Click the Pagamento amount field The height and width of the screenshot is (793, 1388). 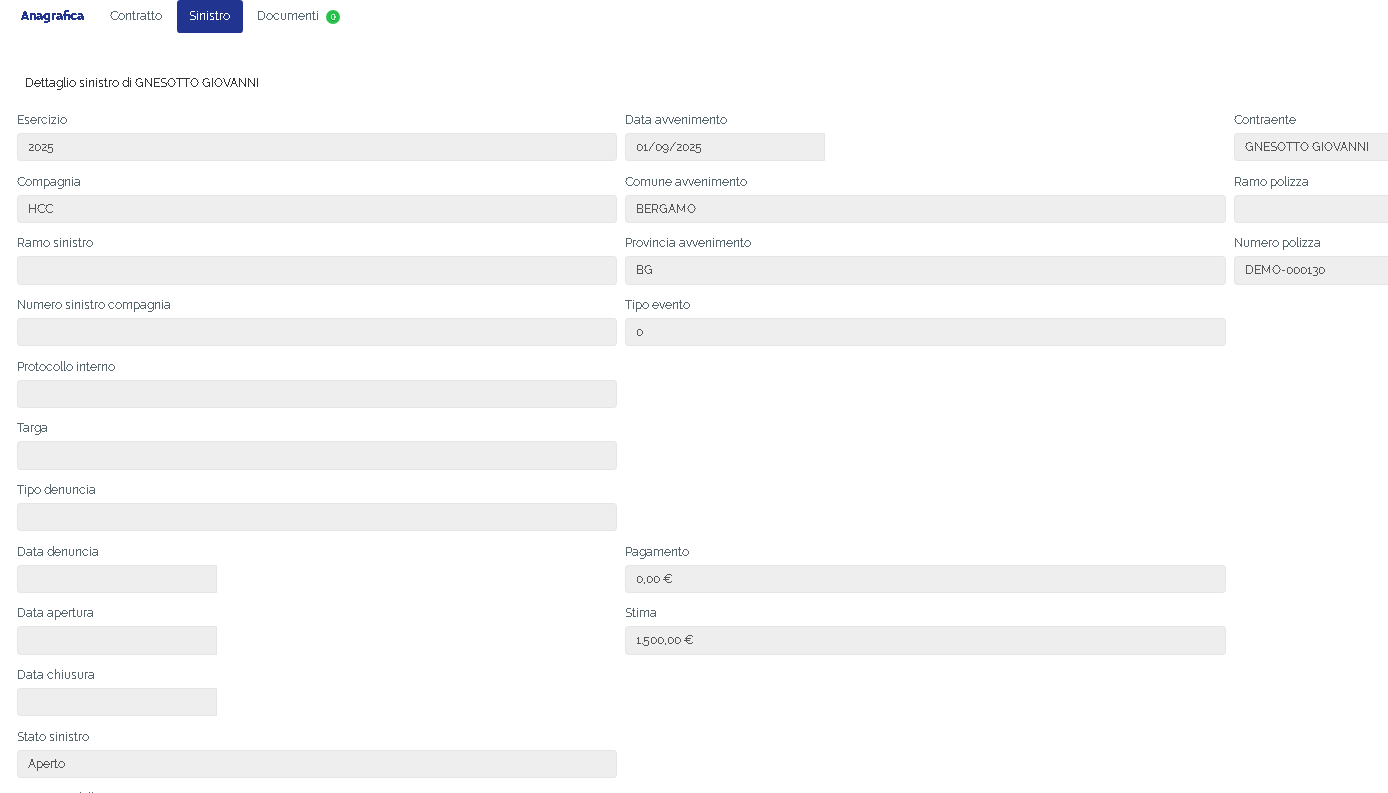[924, 579]
